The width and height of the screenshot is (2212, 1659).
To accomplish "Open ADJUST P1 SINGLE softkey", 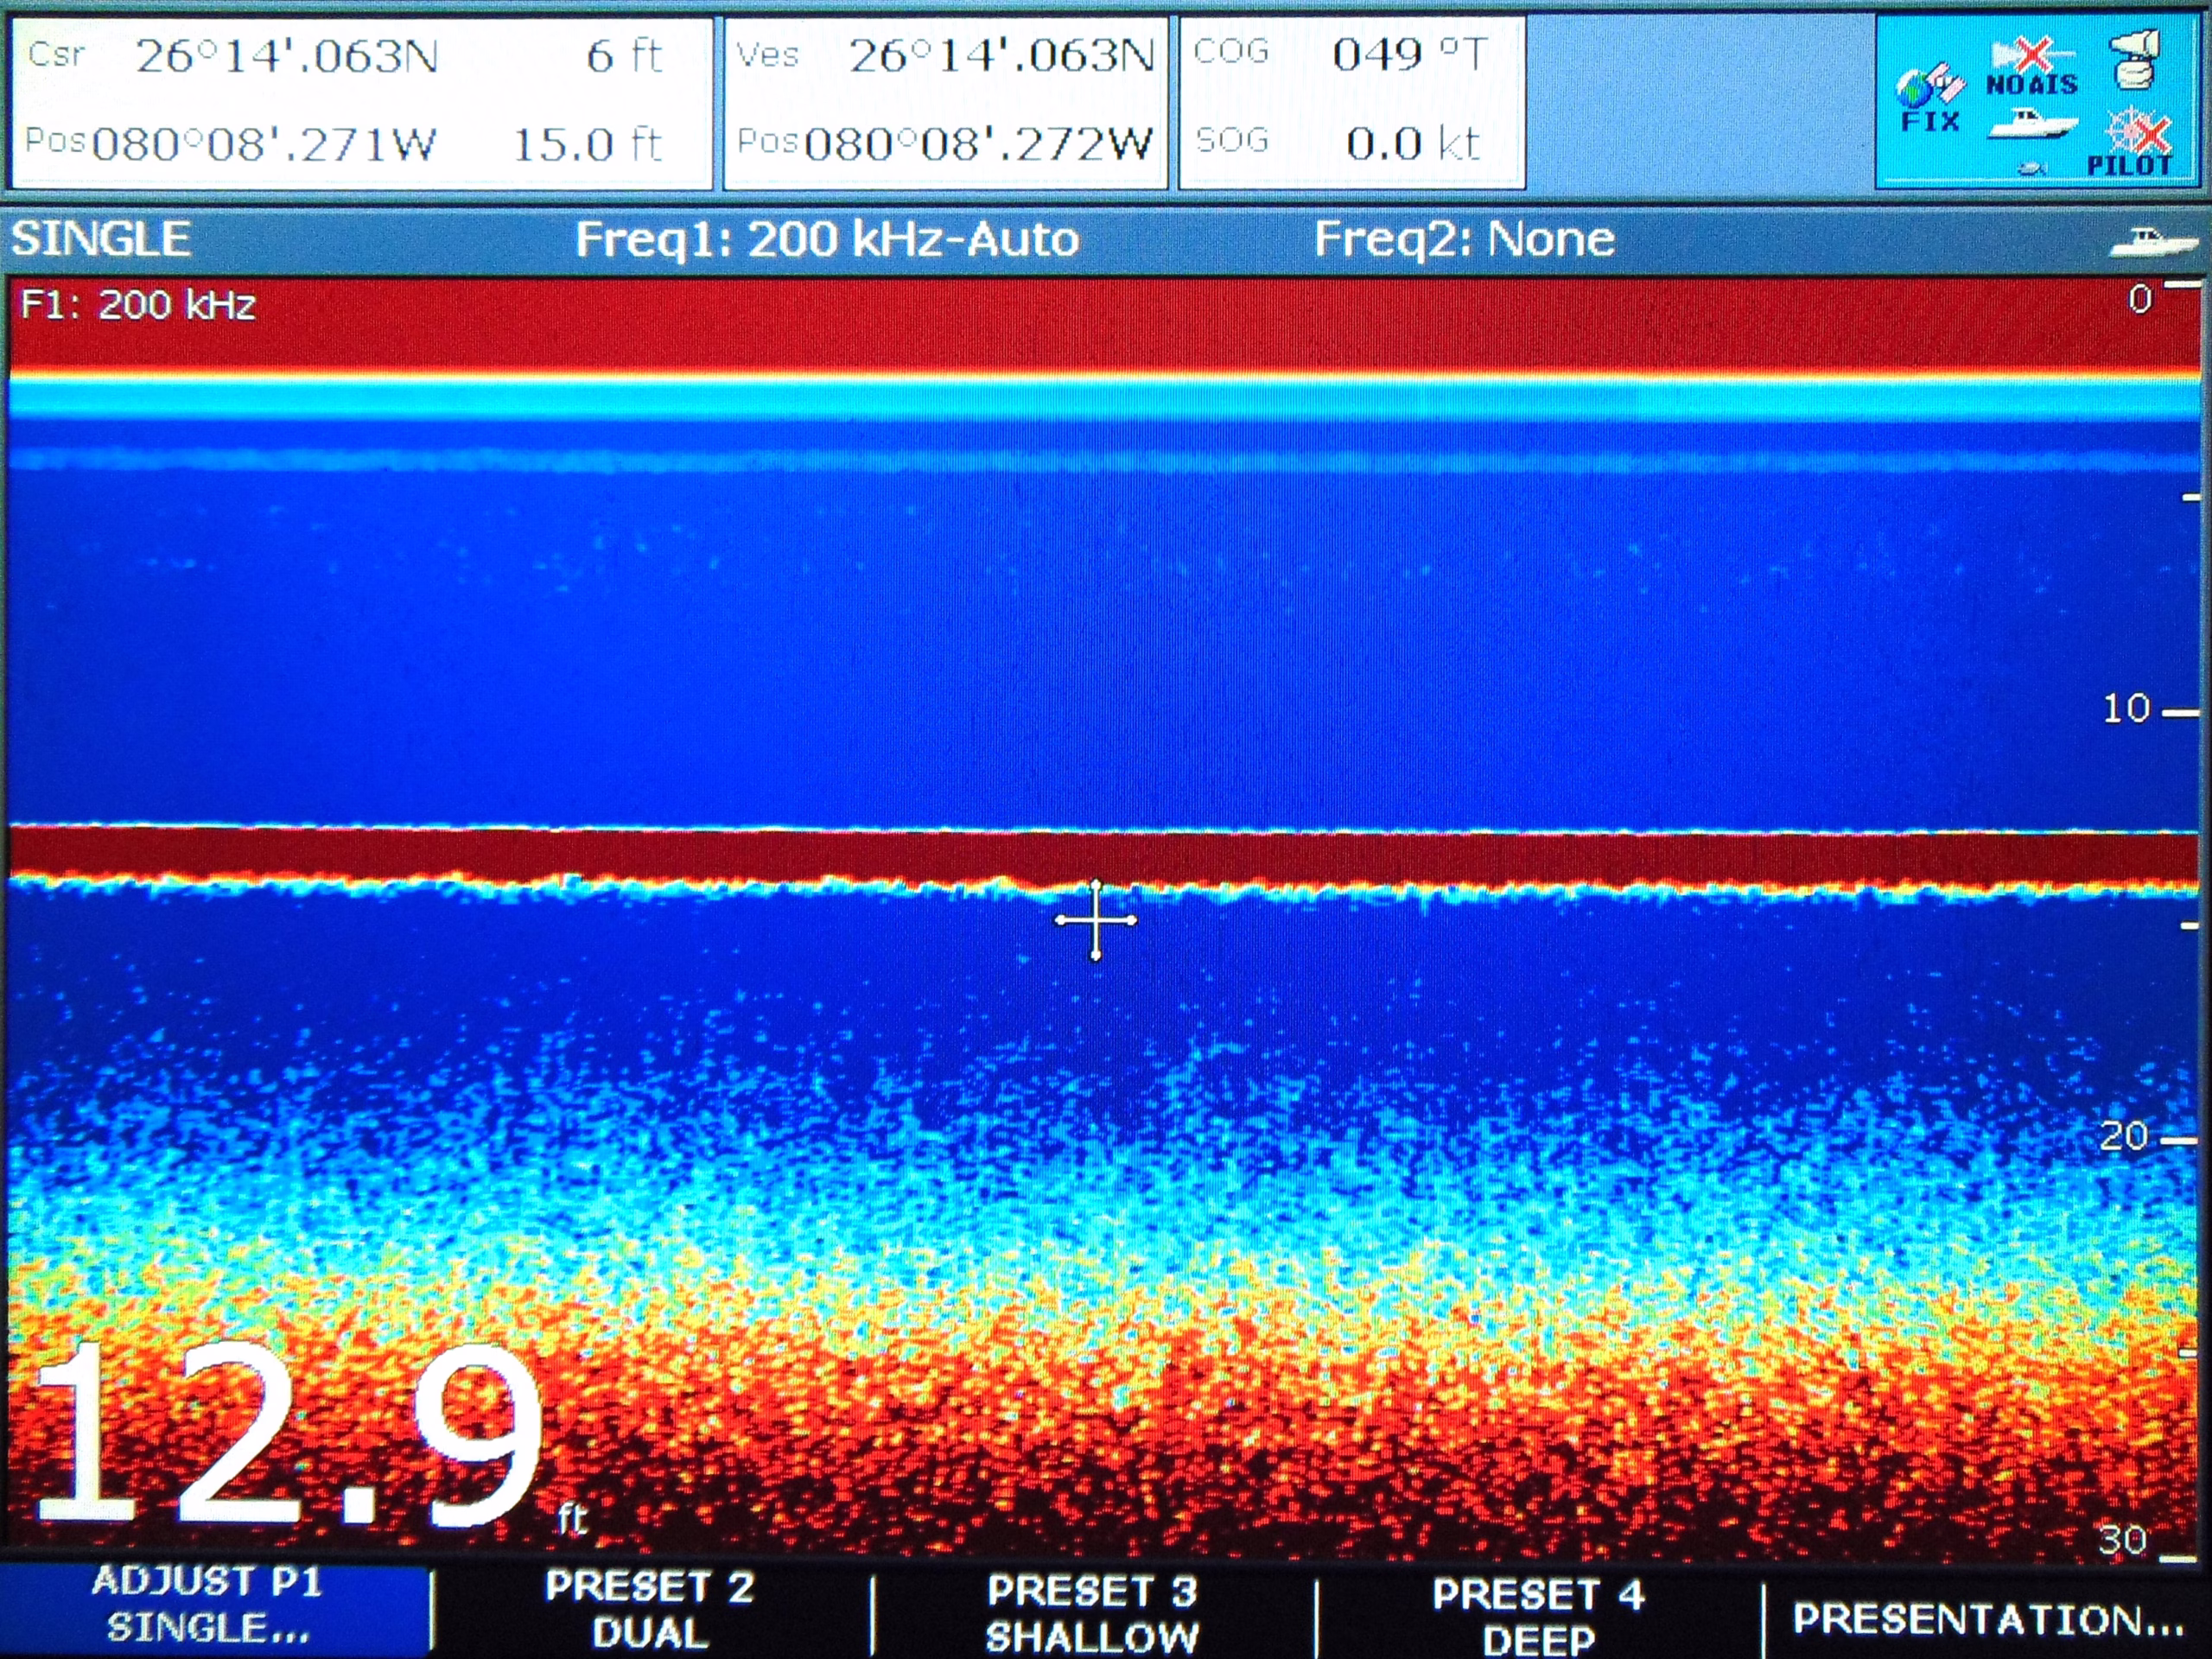I will click(208, 1605).
